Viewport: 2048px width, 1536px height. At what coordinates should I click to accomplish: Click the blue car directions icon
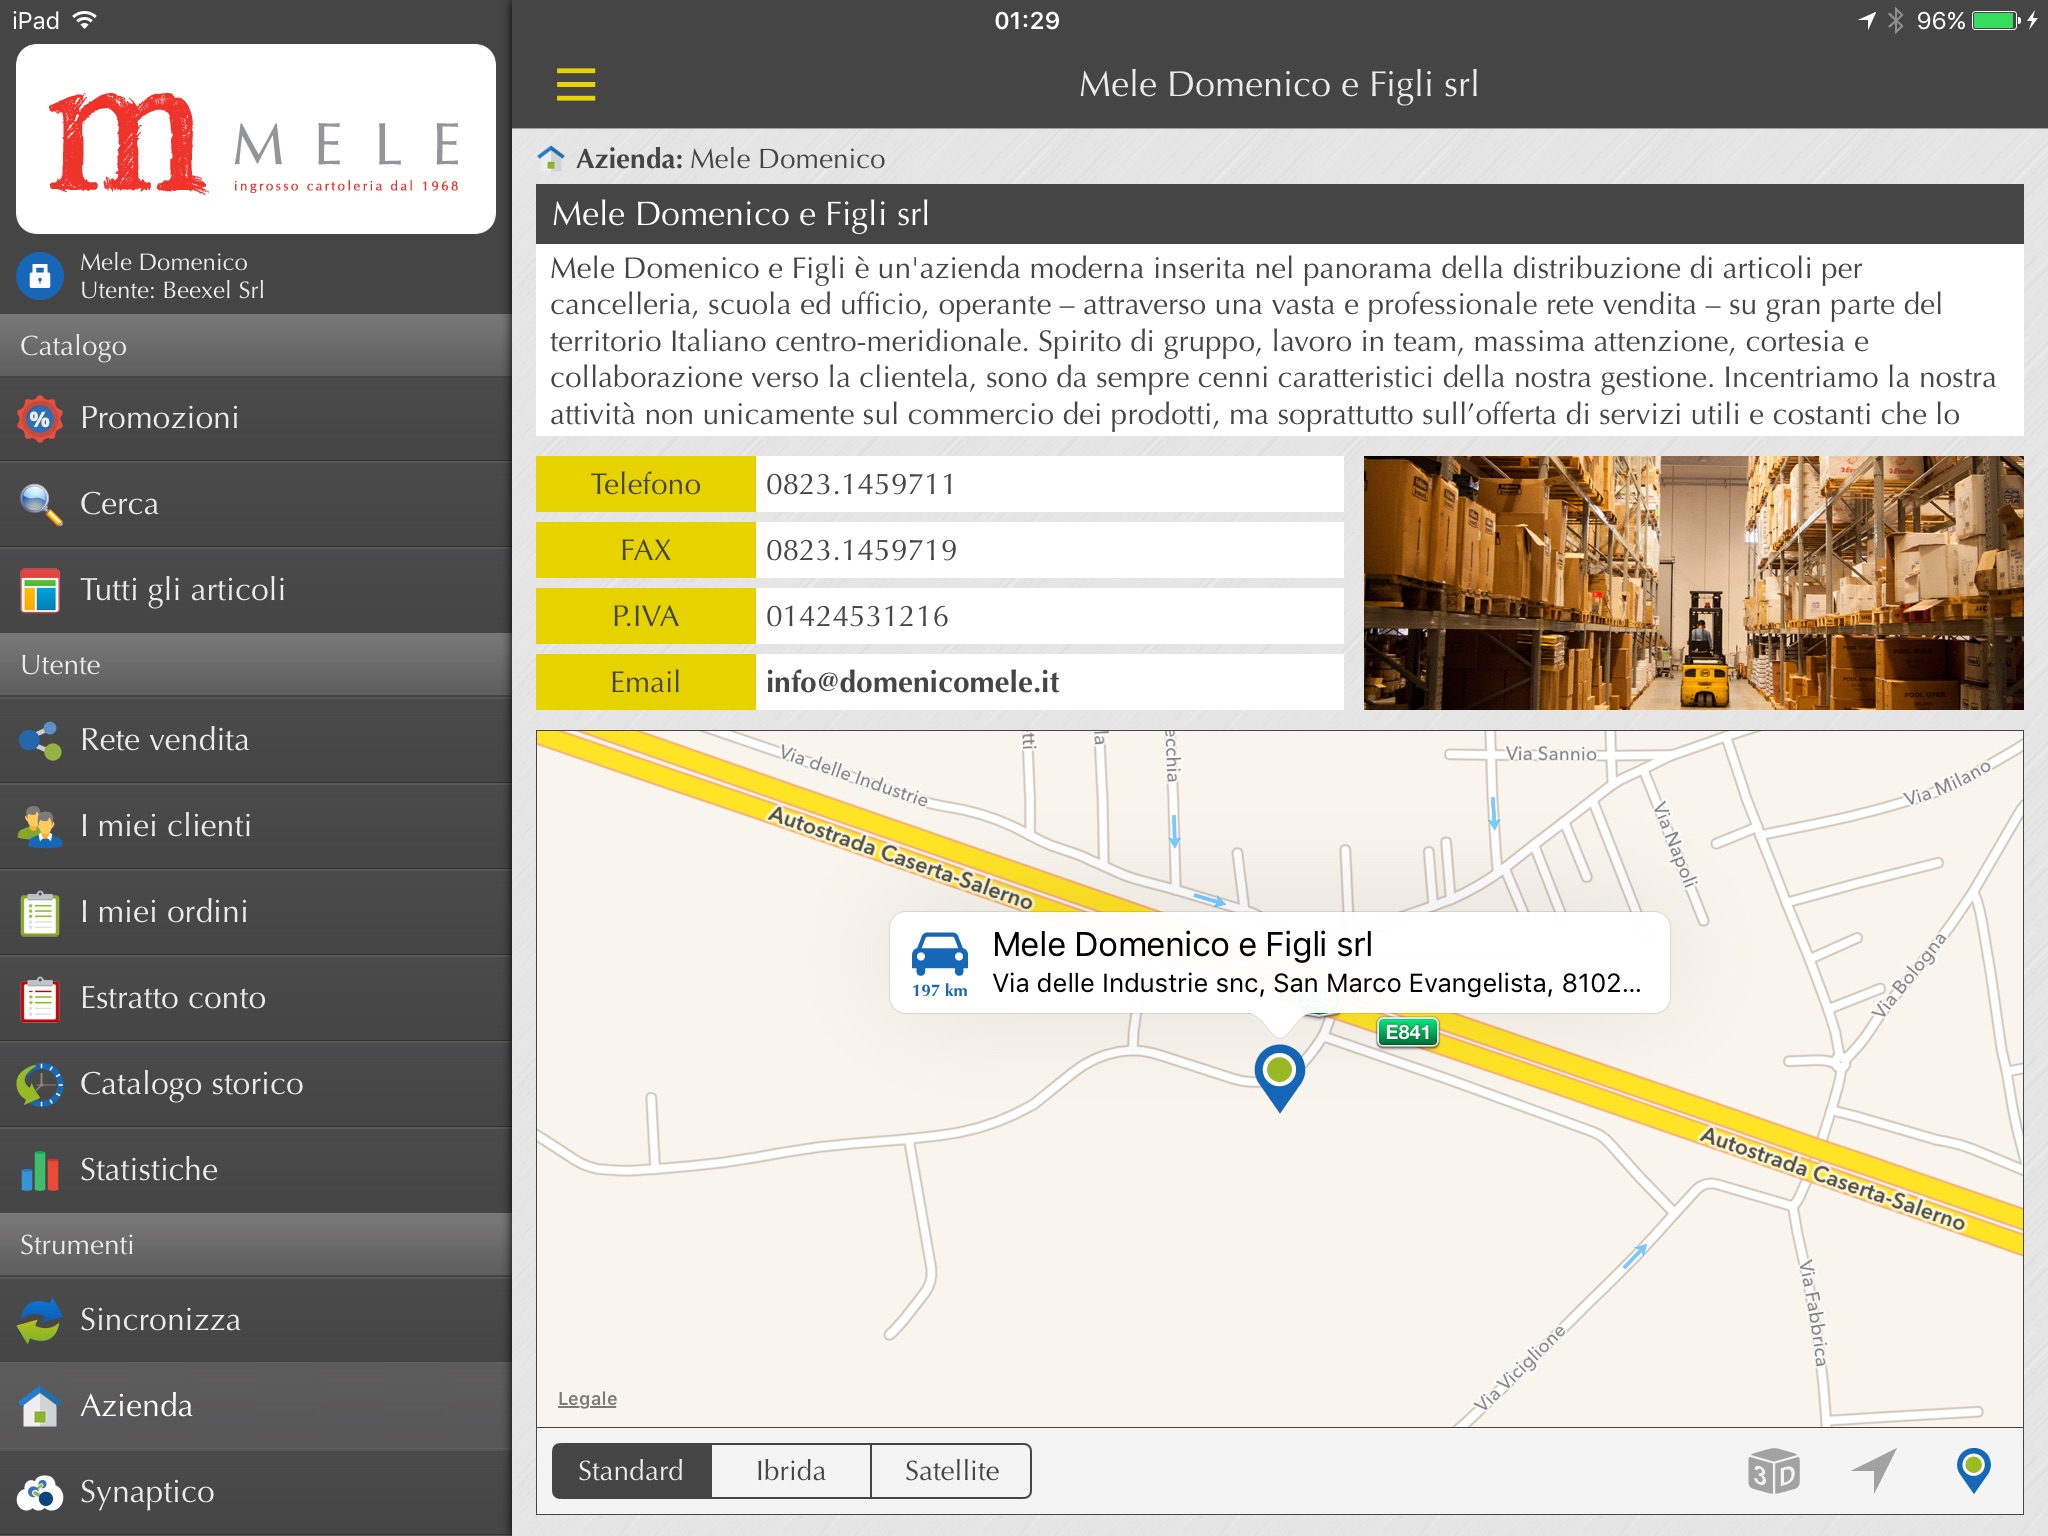tap(940, 955)
